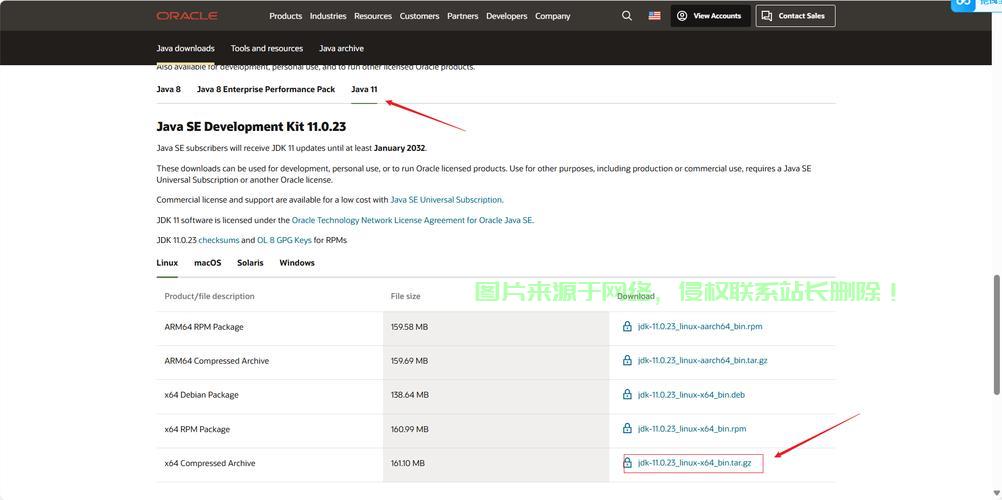
Task: Open the Partners menu
Action: click(463, 16)
